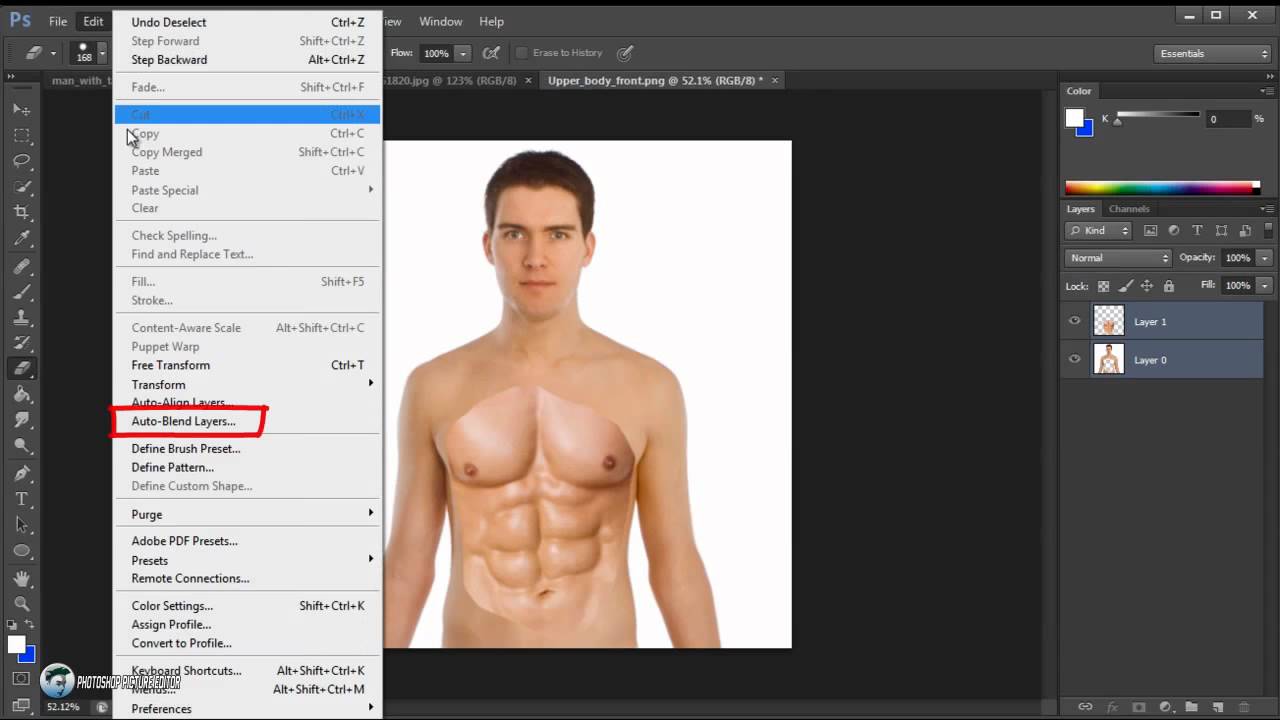1280x720 pixels.
Task: Choose Auto-Blend Layers from Edit menu
Action: point(183,421)
